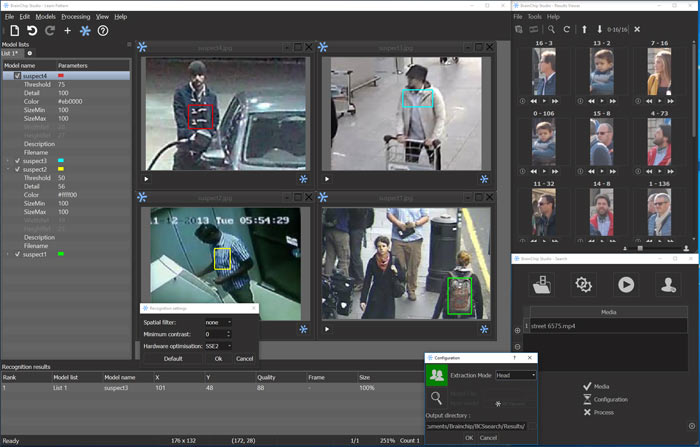Image resolution: width=700 pixels, height=447 pixels.
Task: Fast-forward result 13 - 2
Action: 613,101
